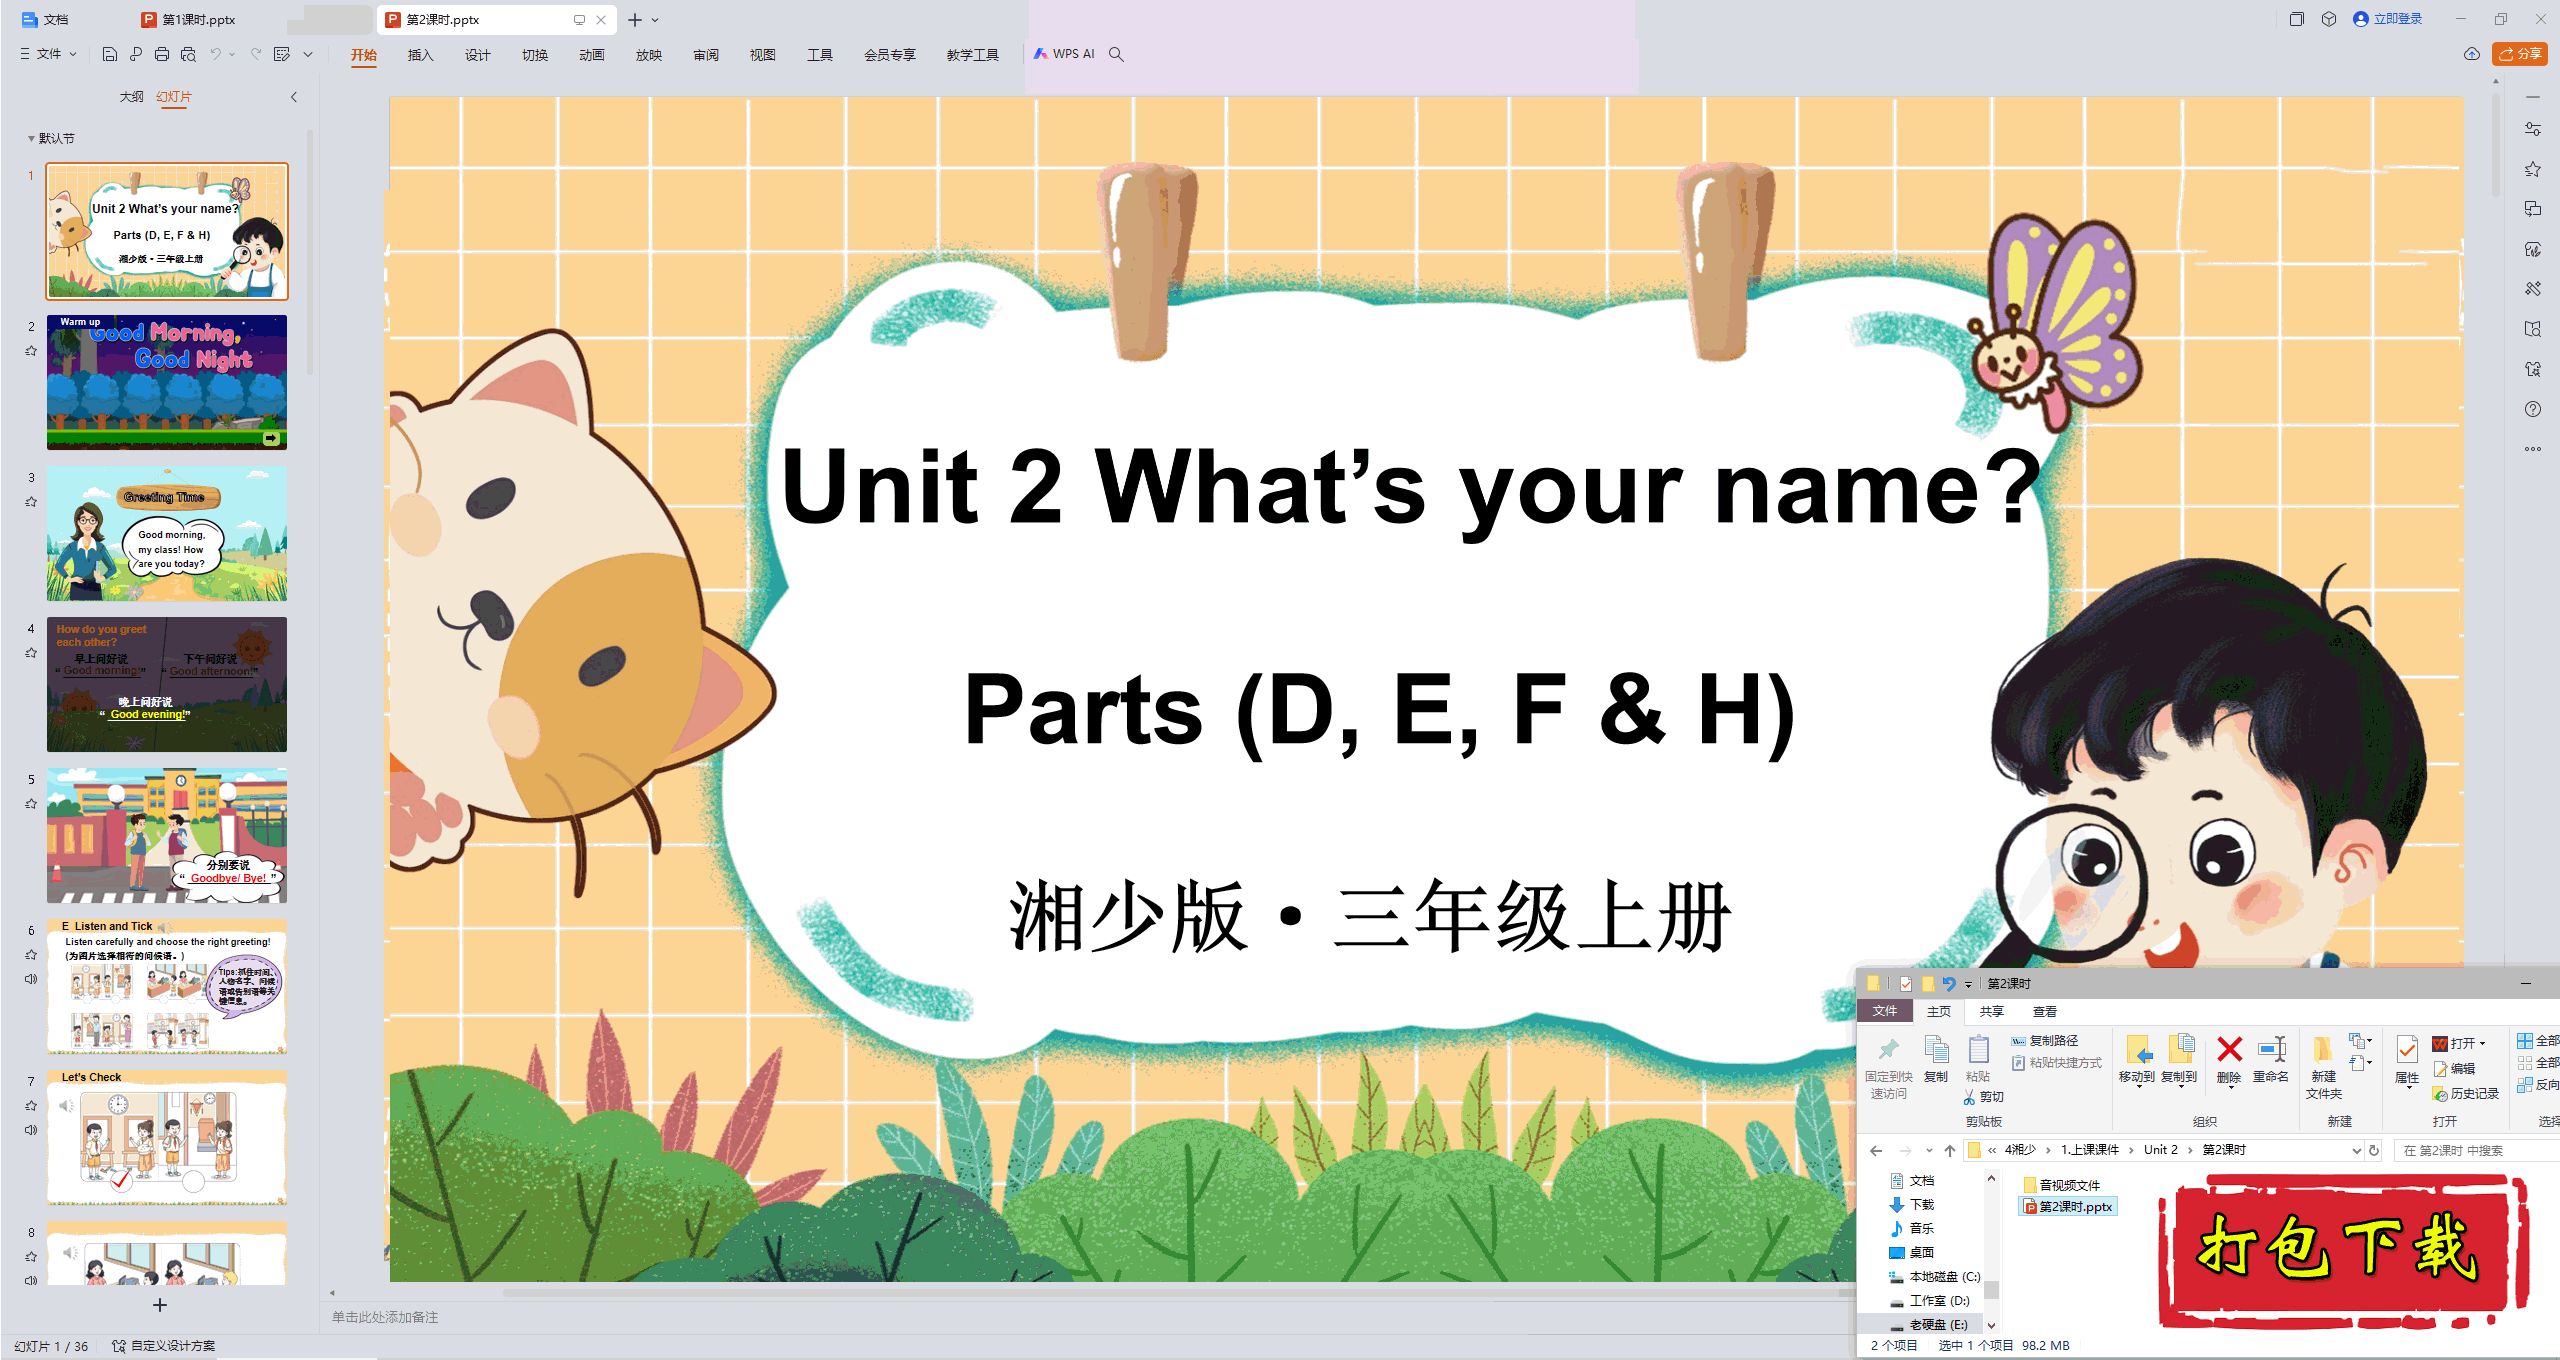Select slide 7 Let's Check thumbnail
This screenshot has width=2560, height=1360.
pos(167,1137)
